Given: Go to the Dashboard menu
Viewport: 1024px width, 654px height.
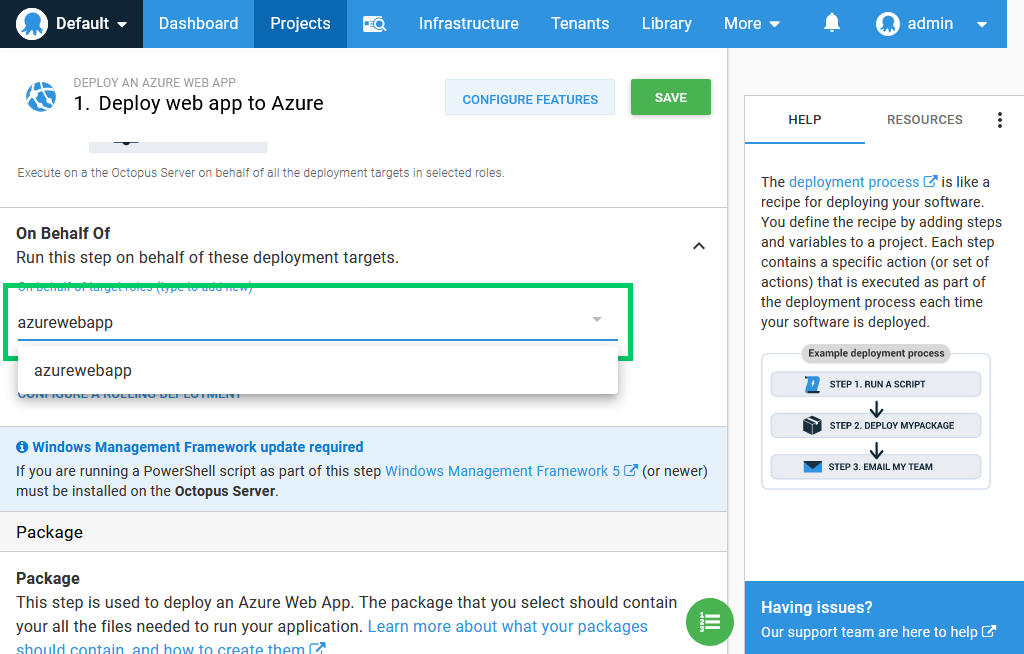Looking at the screenshot, I should [x=199, y=24].
